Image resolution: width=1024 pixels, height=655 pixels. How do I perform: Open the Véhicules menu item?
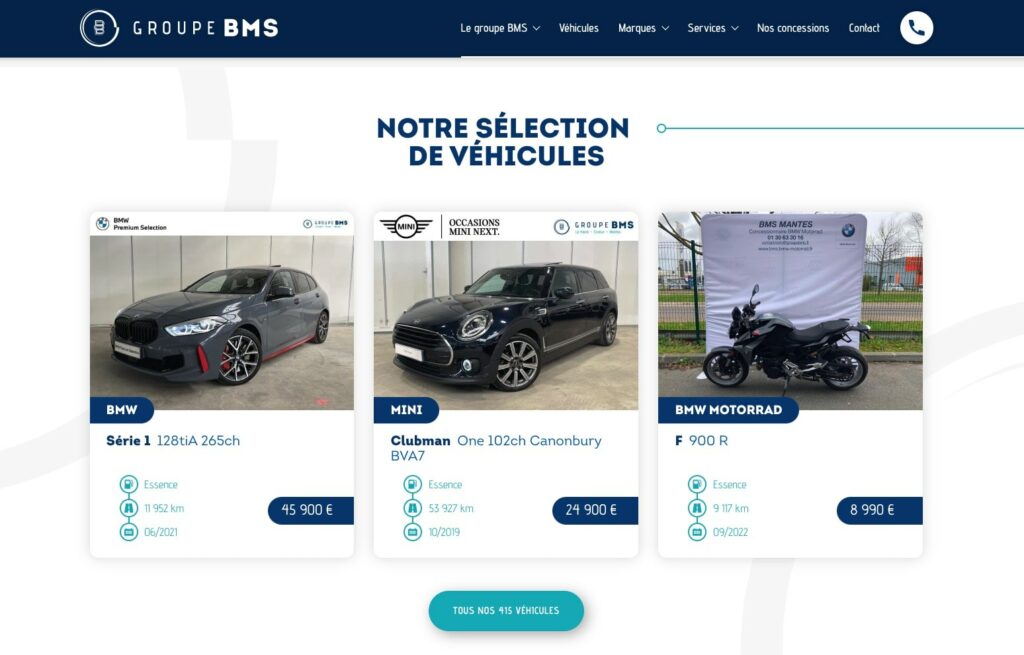[579, 28]
